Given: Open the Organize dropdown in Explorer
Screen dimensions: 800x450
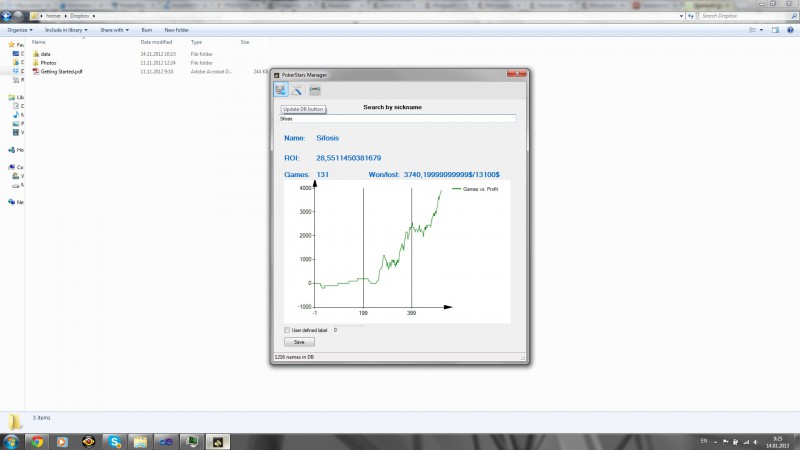Looking at the screenshot, I should click(20, 30).
